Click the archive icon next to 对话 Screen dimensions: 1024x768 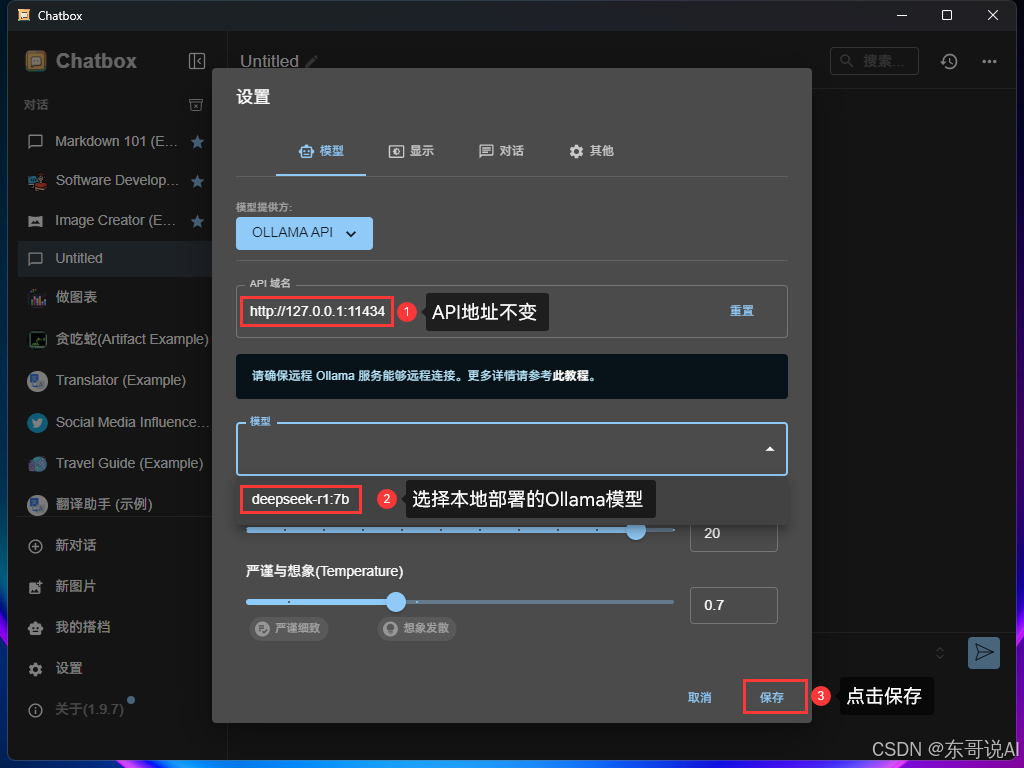pos(197,105)
